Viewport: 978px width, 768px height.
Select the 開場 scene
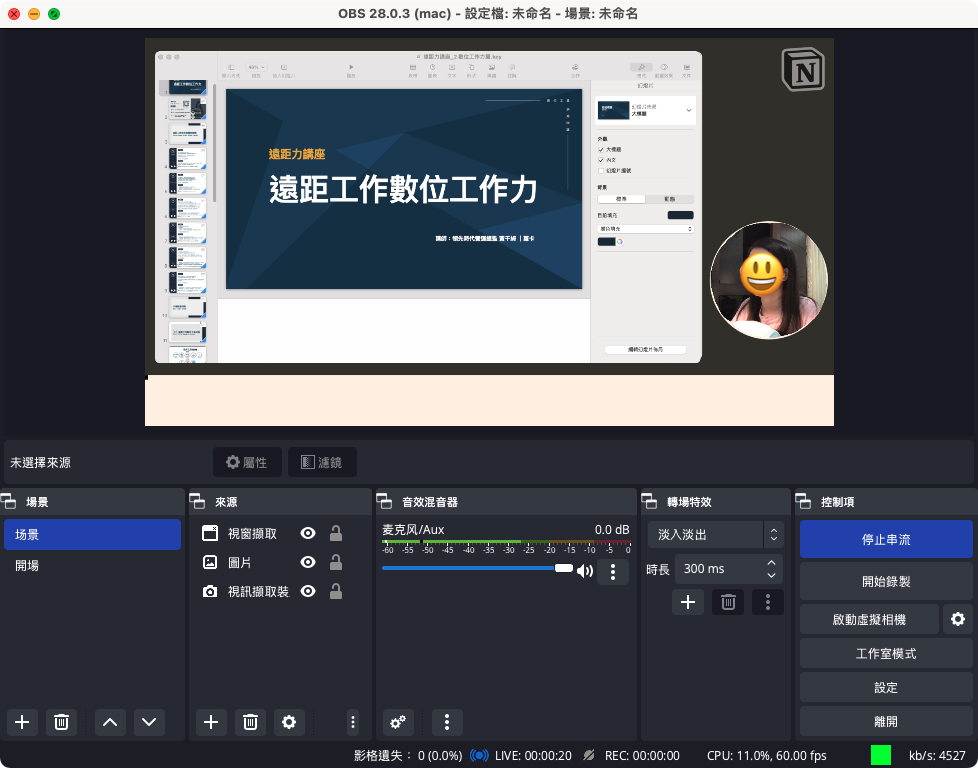point(92,565)
